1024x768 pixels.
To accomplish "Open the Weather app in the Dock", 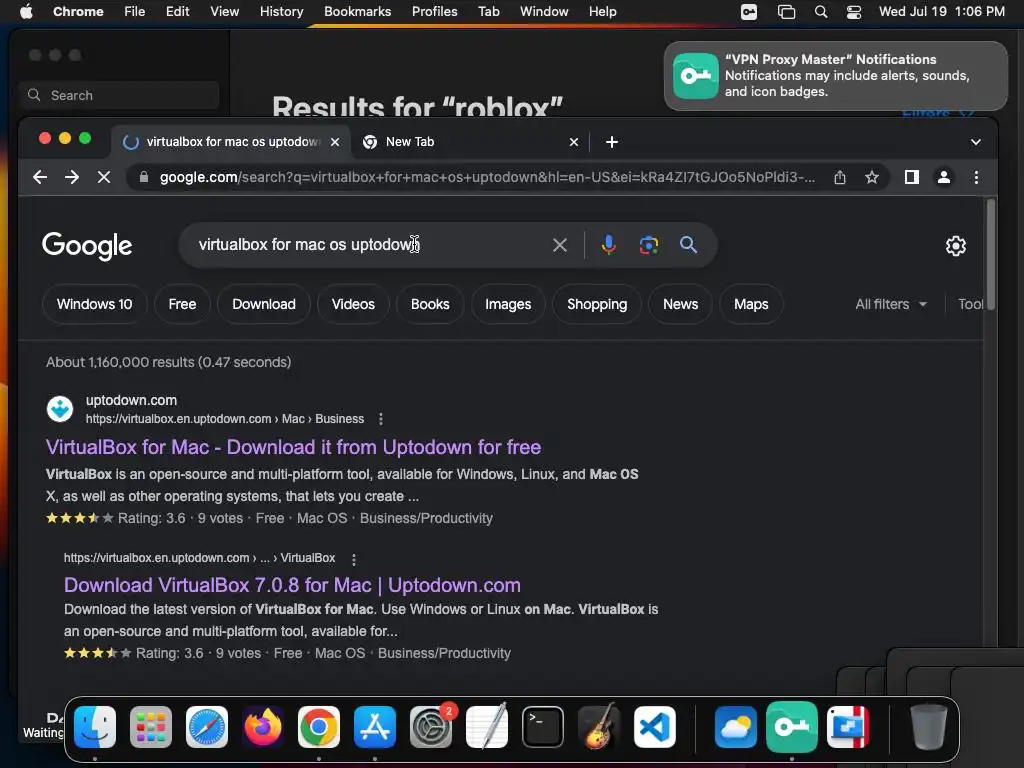I will click(x=735, y=727).
